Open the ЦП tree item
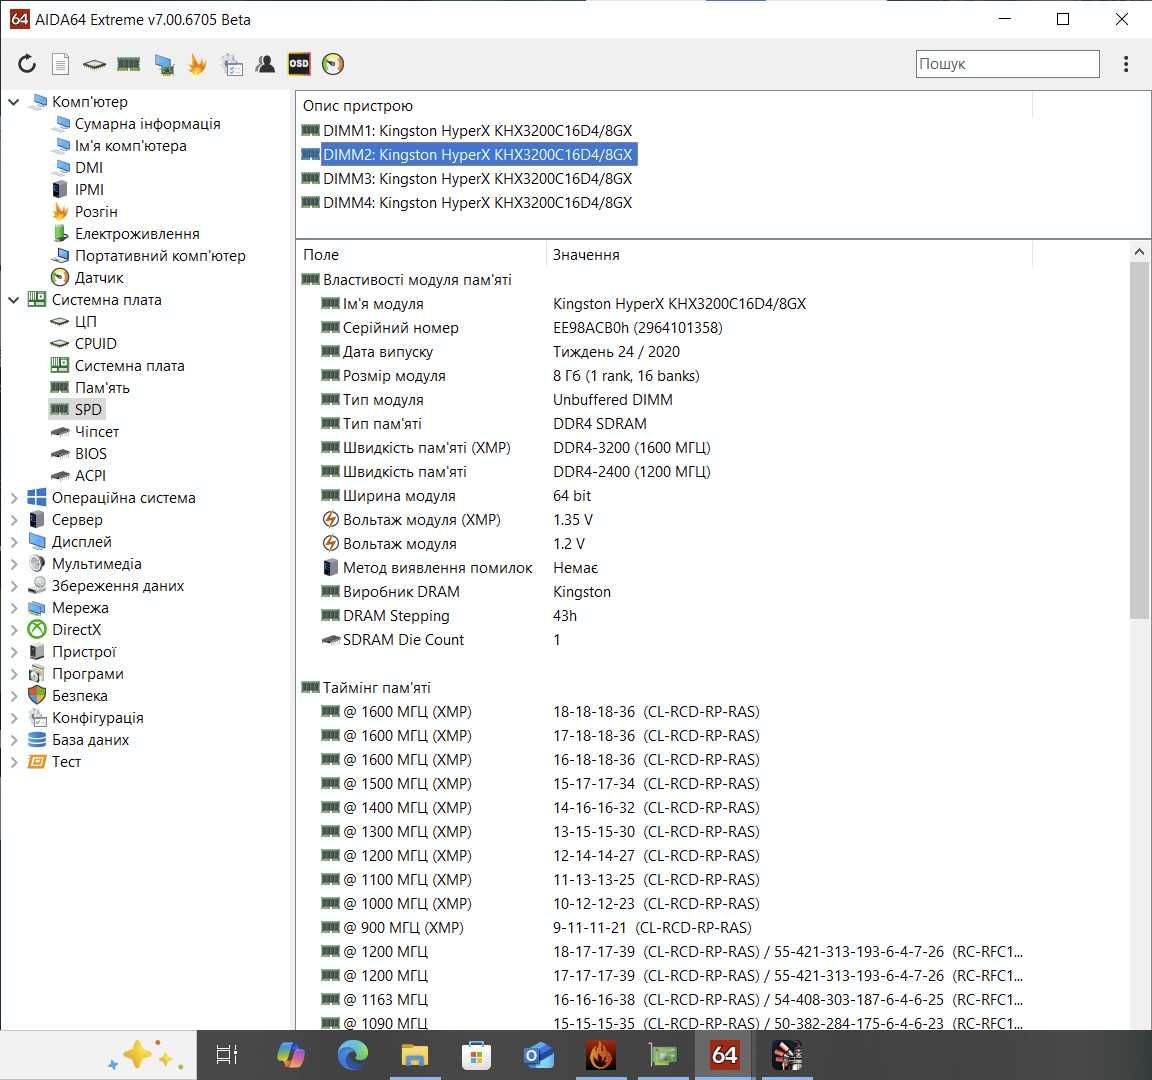Screen dimensions: 1152x1080 tap(85, 322)
